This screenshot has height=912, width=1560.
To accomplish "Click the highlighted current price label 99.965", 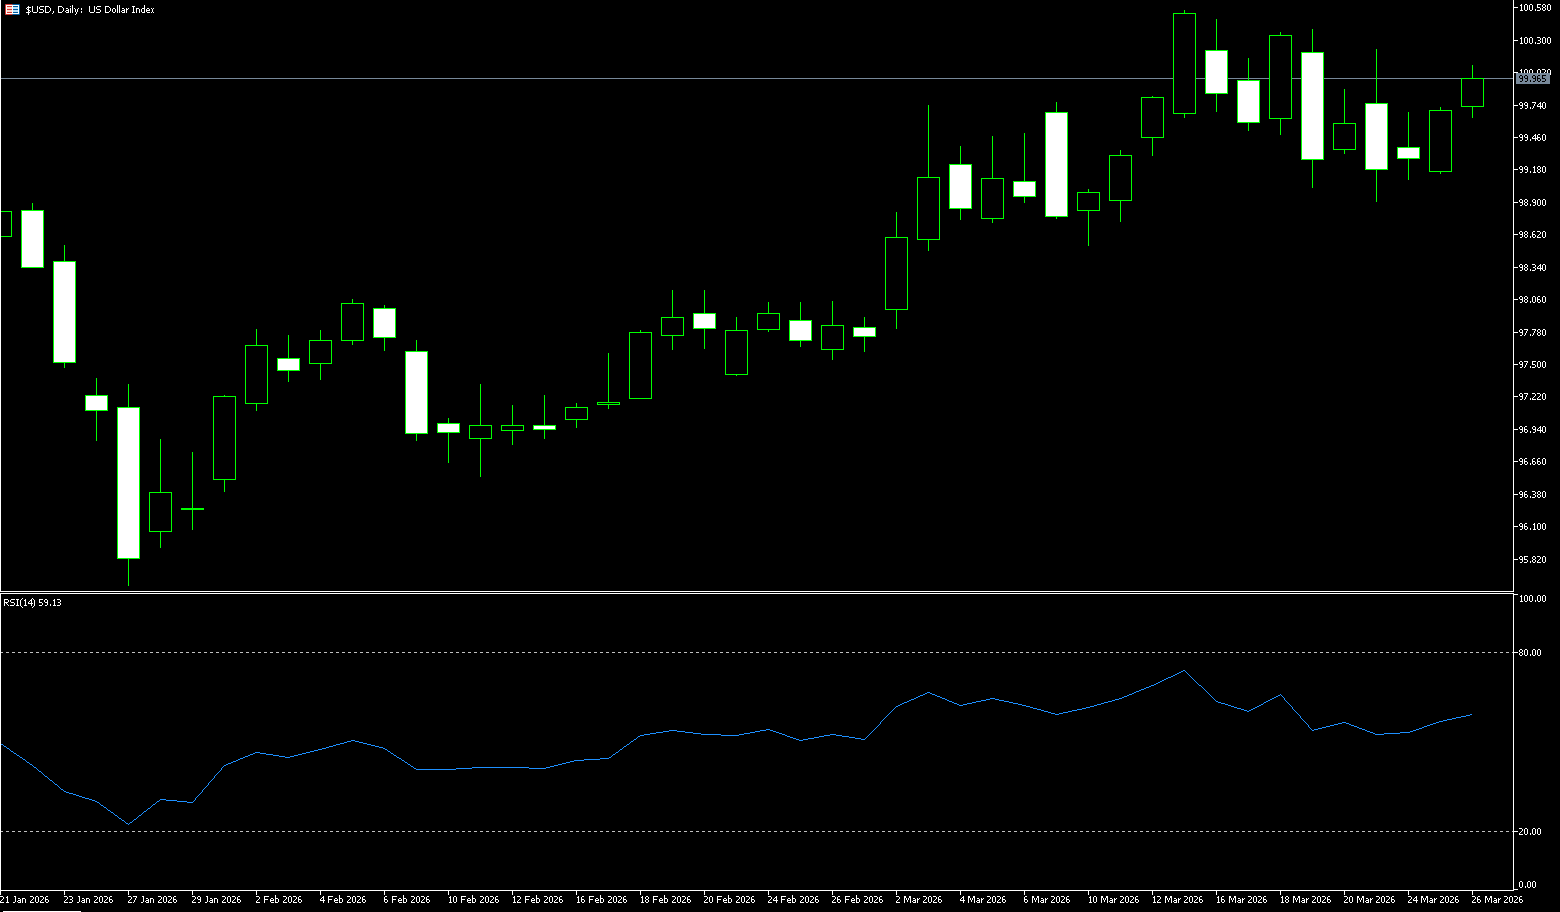I will pos(1533,78).
